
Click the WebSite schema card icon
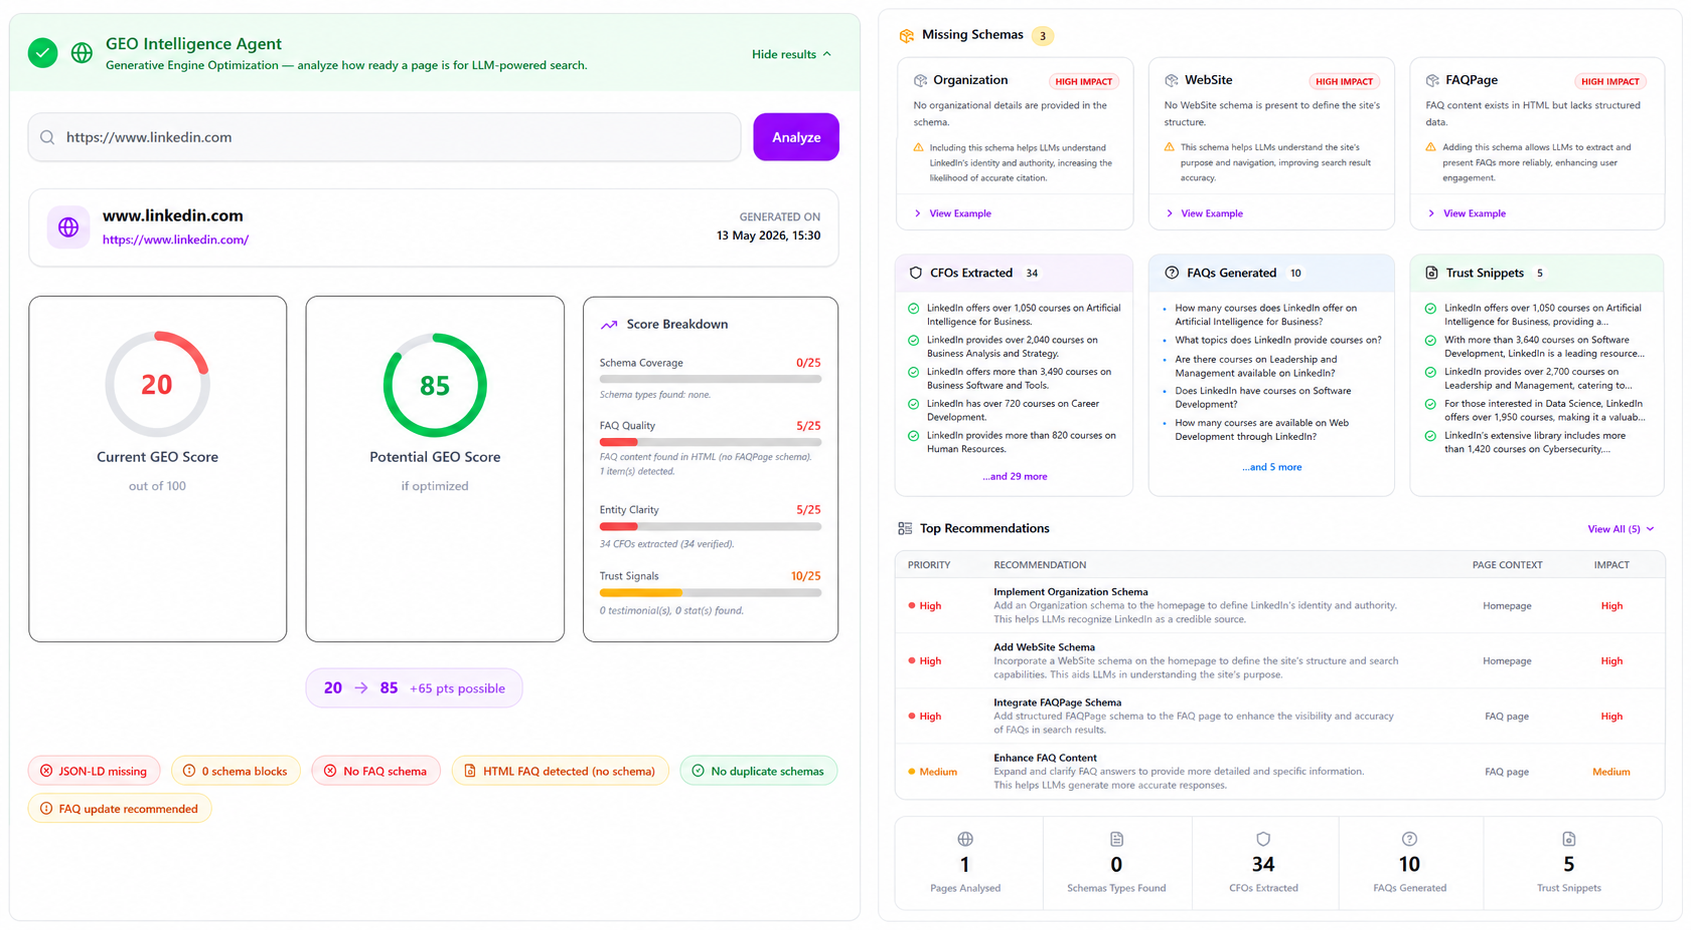(1171, 80)
